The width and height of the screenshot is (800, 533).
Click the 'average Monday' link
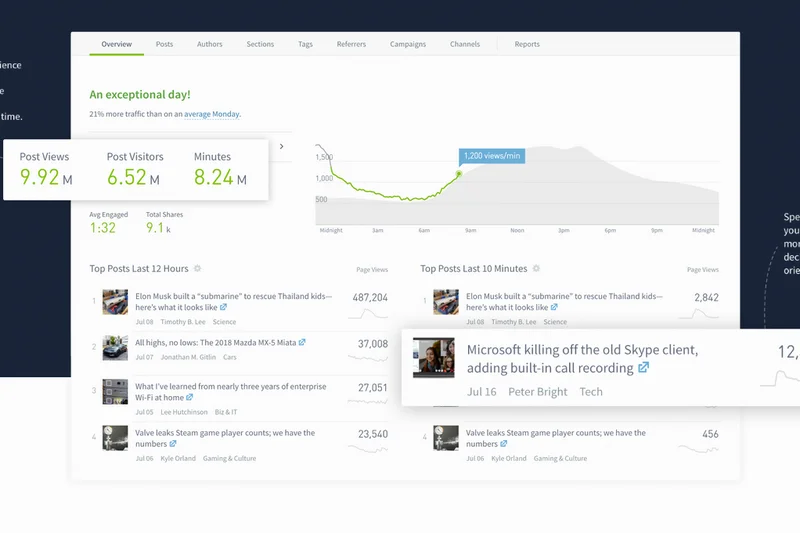(211, 115)
